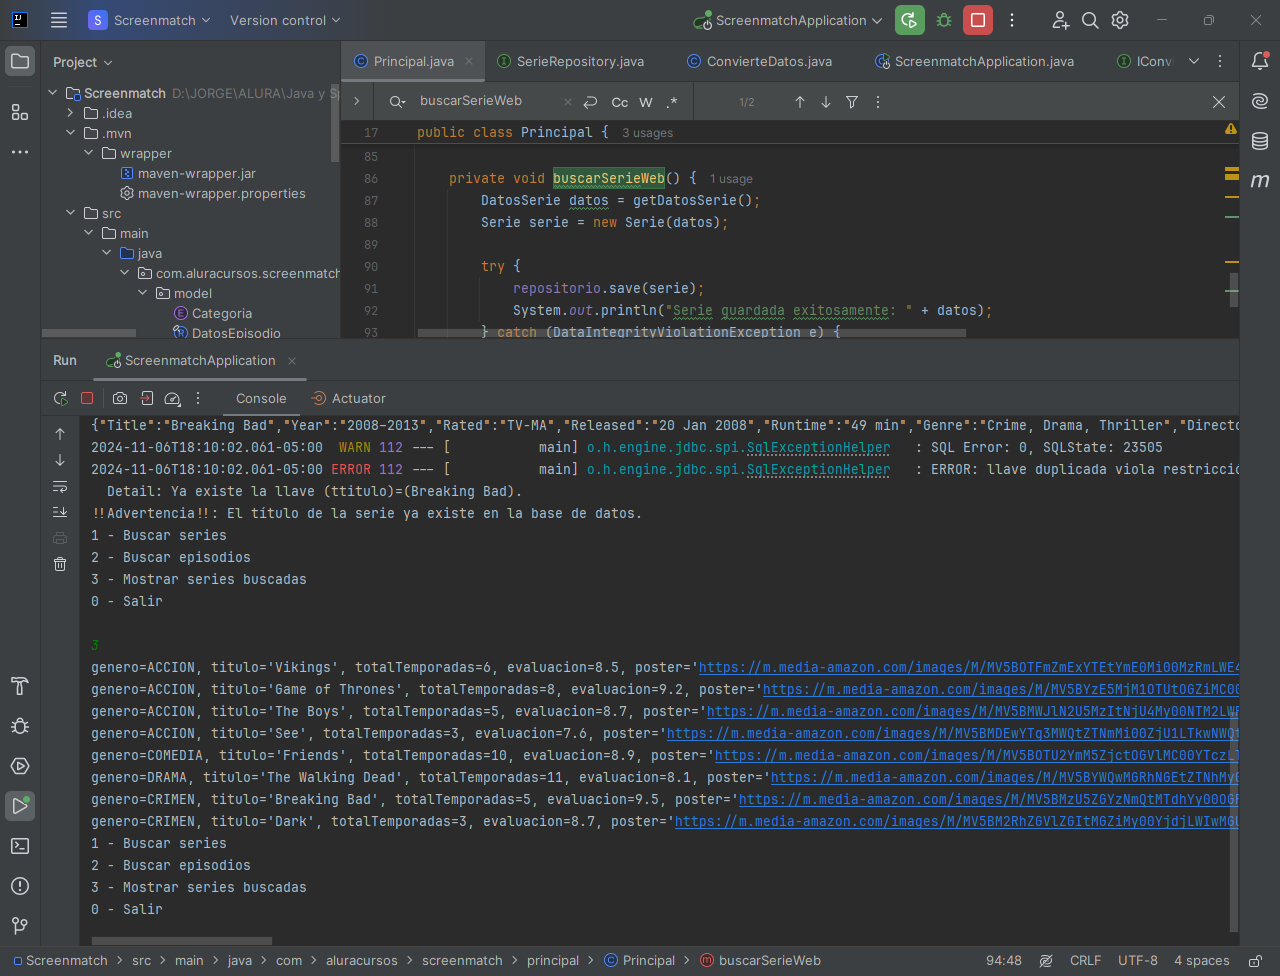The height and width of the screenshot is (976, 1280).
Task: Toggle soft-wrap in console
Action: click(60, 486)
